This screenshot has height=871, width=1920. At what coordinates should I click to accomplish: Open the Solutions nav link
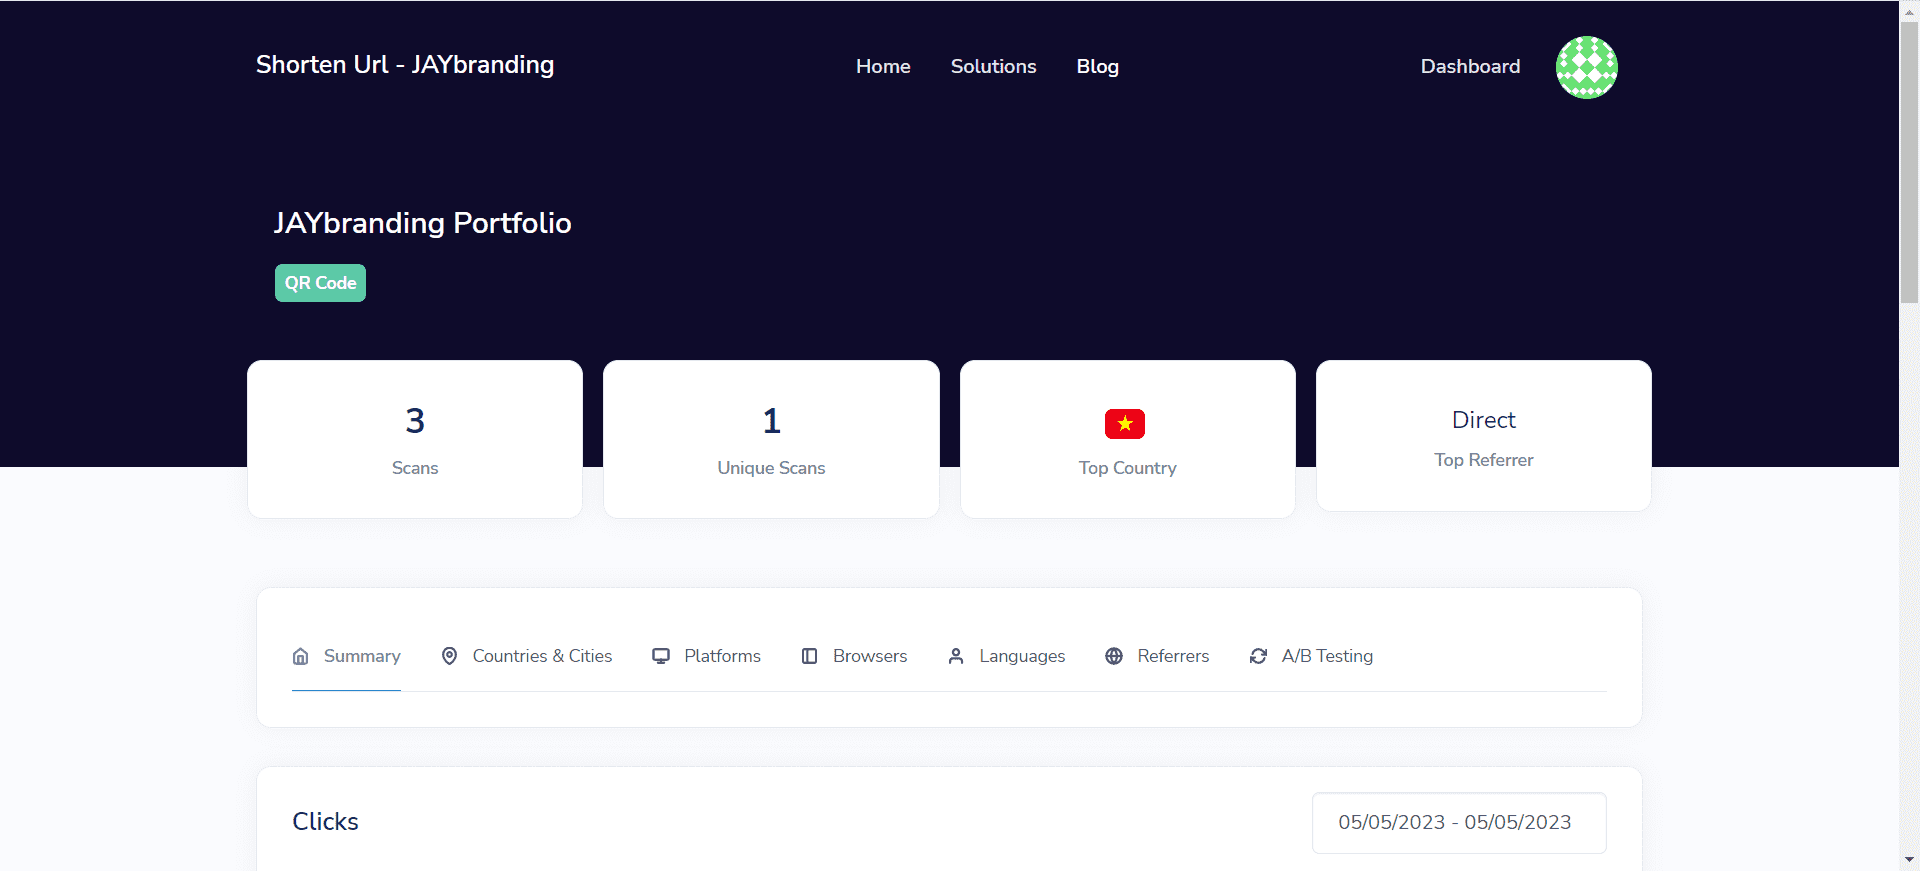pos(993,66)
